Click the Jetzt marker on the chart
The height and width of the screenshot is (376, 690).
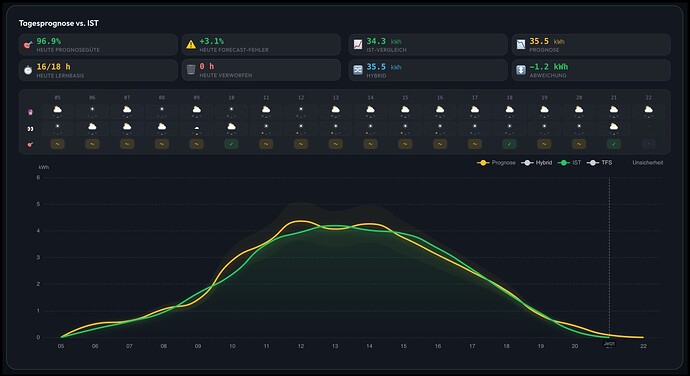click(x=609, y=343)
